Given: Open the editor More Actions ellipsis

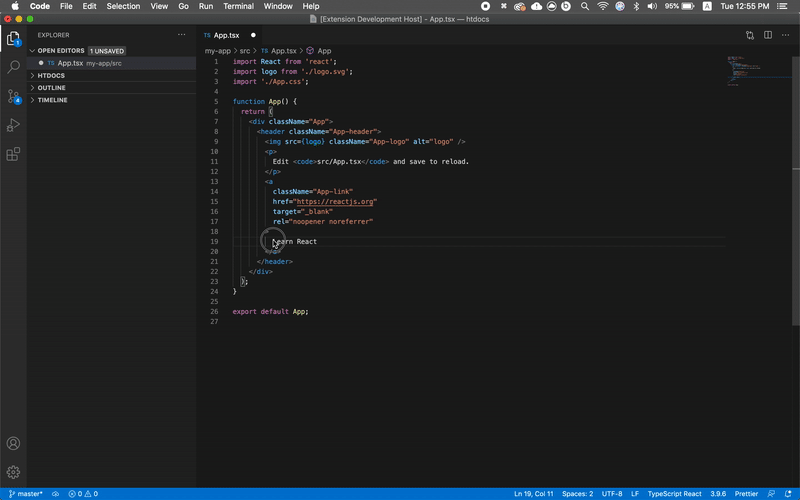Looking at the screenshot, I should pyautogui.click(x=786, y=35).
